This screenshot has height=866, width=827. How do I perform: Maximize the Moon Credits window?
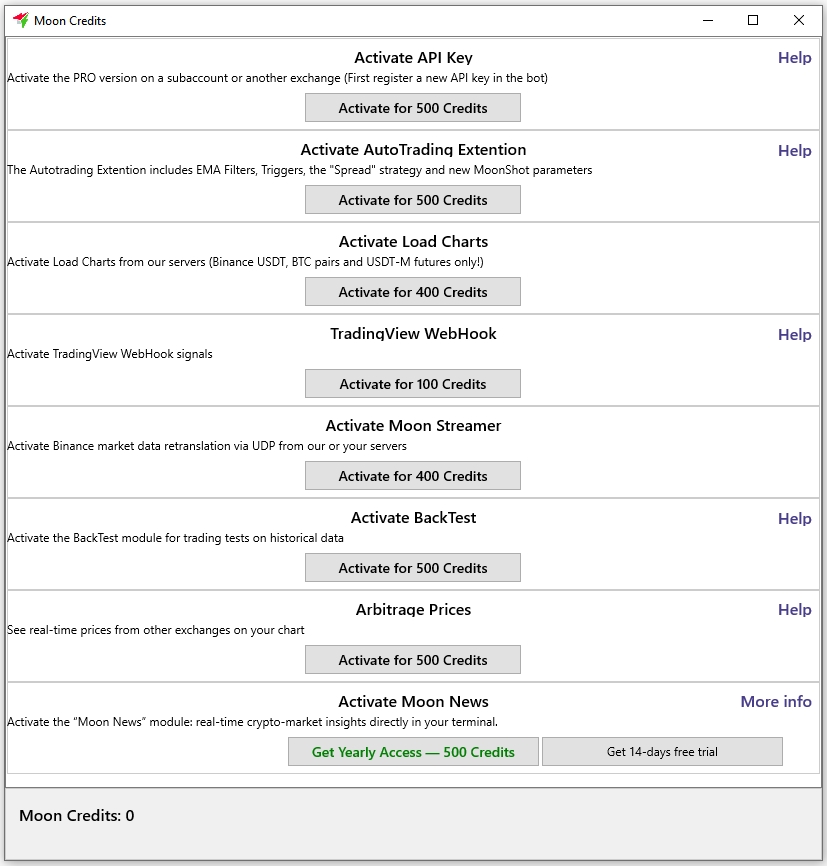tap(753, 20)
